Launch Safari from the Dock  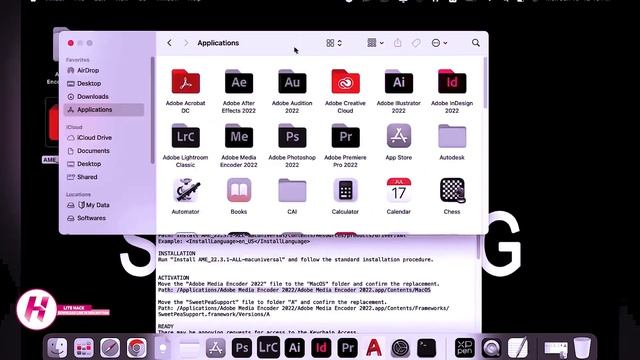click(x=110, y=348)
